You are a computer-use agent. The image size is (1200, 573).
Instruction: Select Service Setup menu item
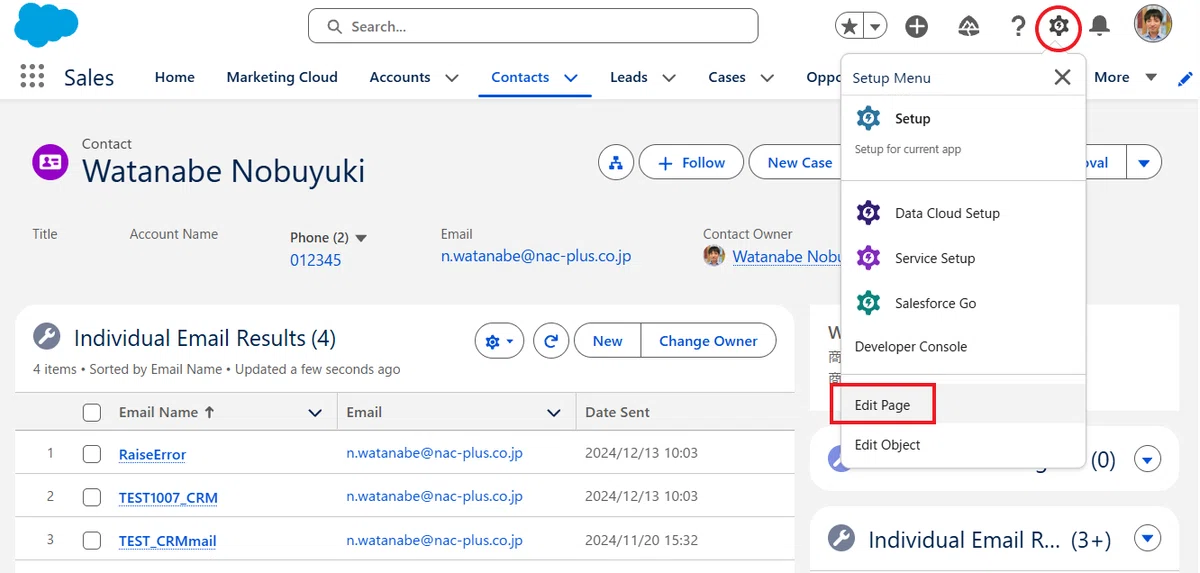click(963, 258)
